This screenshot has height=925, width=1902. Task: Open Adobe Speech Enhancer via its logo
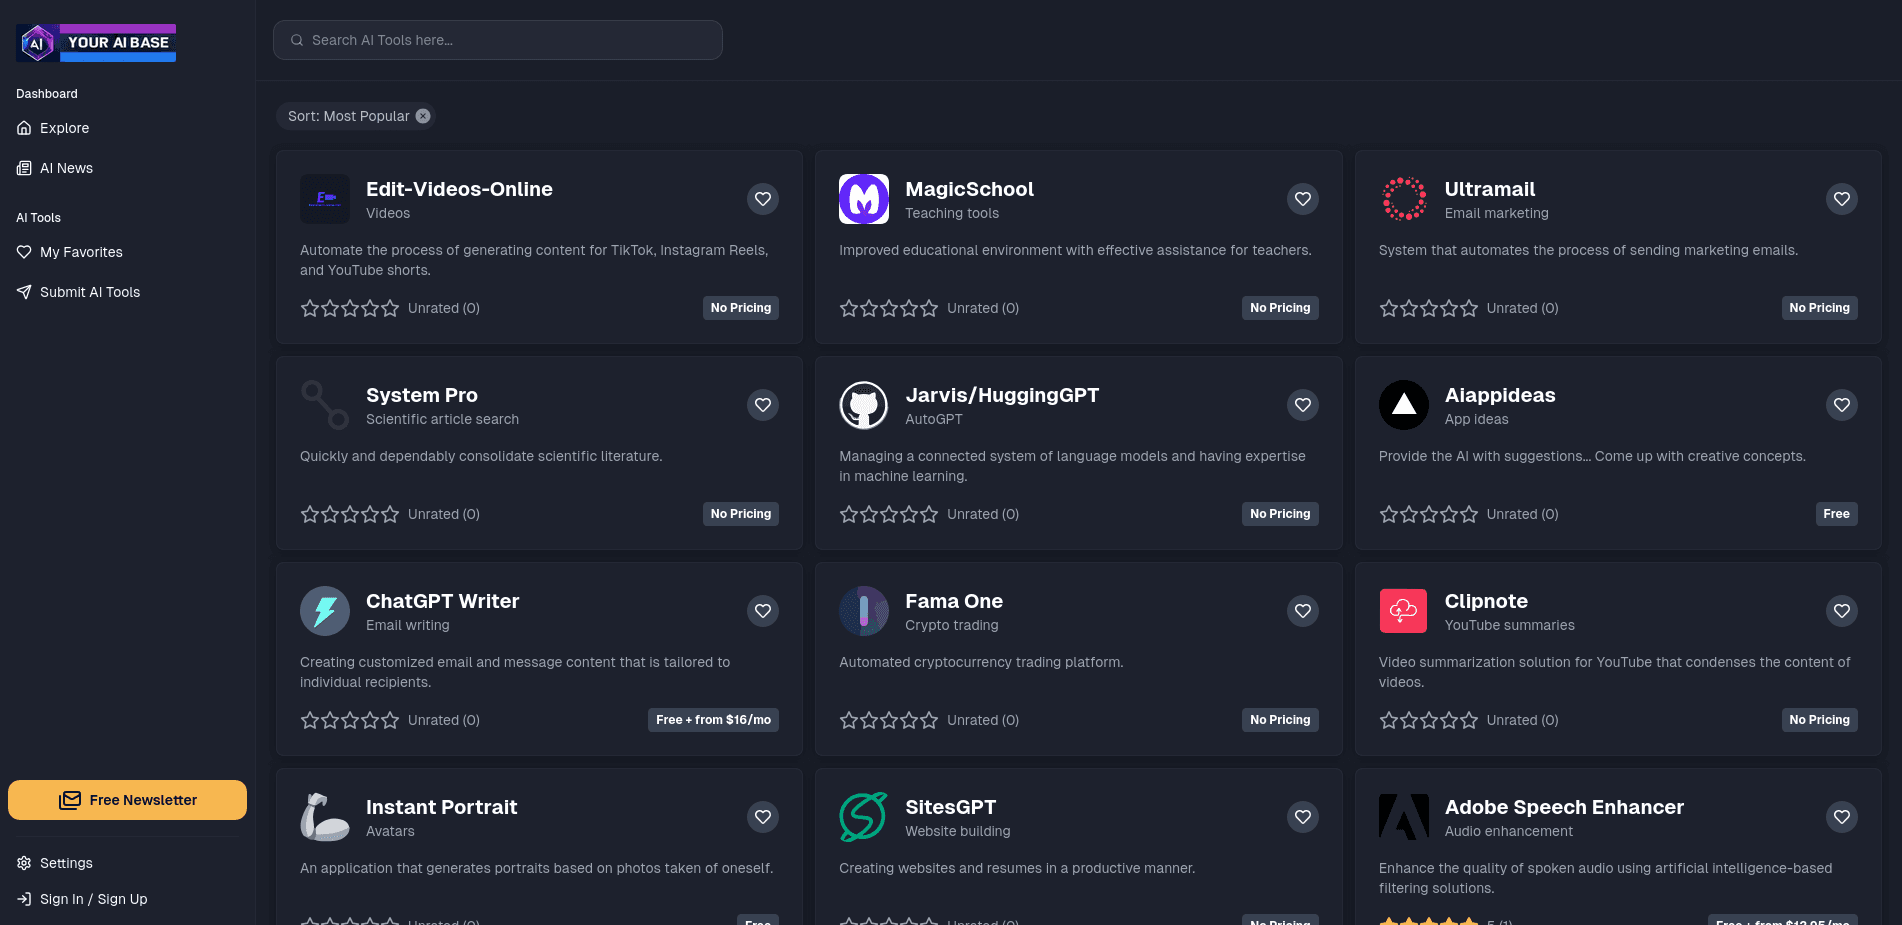coord(1403,817)
